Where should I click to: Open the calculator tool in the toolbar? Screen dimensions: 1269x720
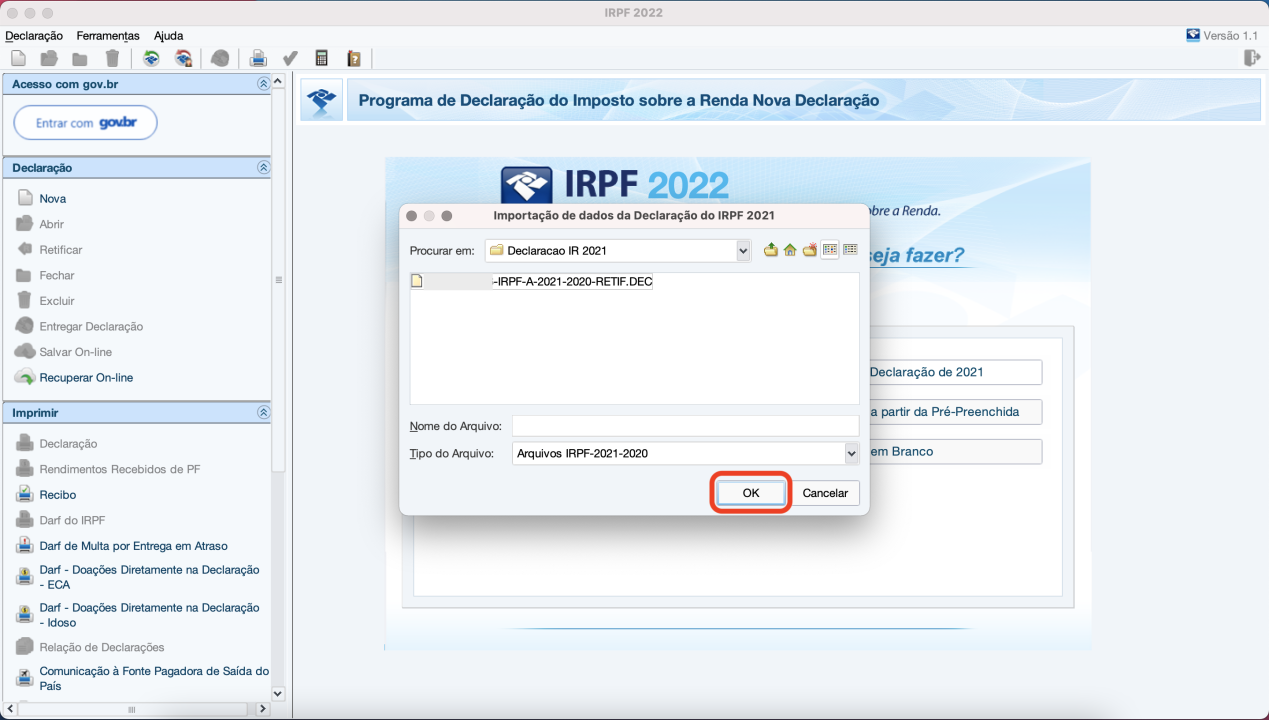click(x=322, y=58)
